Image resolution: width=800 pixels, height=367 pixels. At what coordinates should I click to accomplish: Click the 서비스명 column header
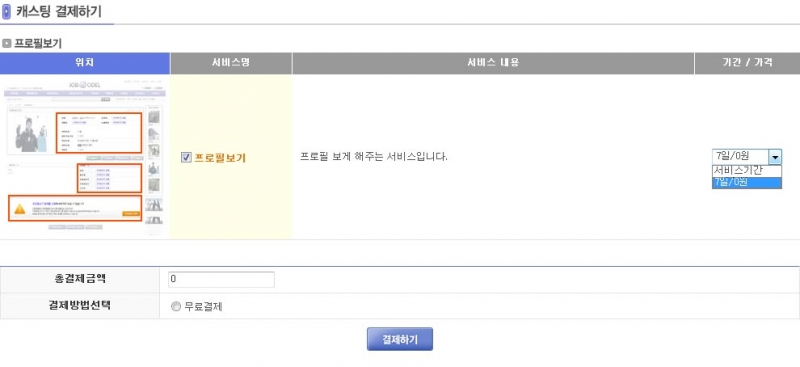pos(231,63)
